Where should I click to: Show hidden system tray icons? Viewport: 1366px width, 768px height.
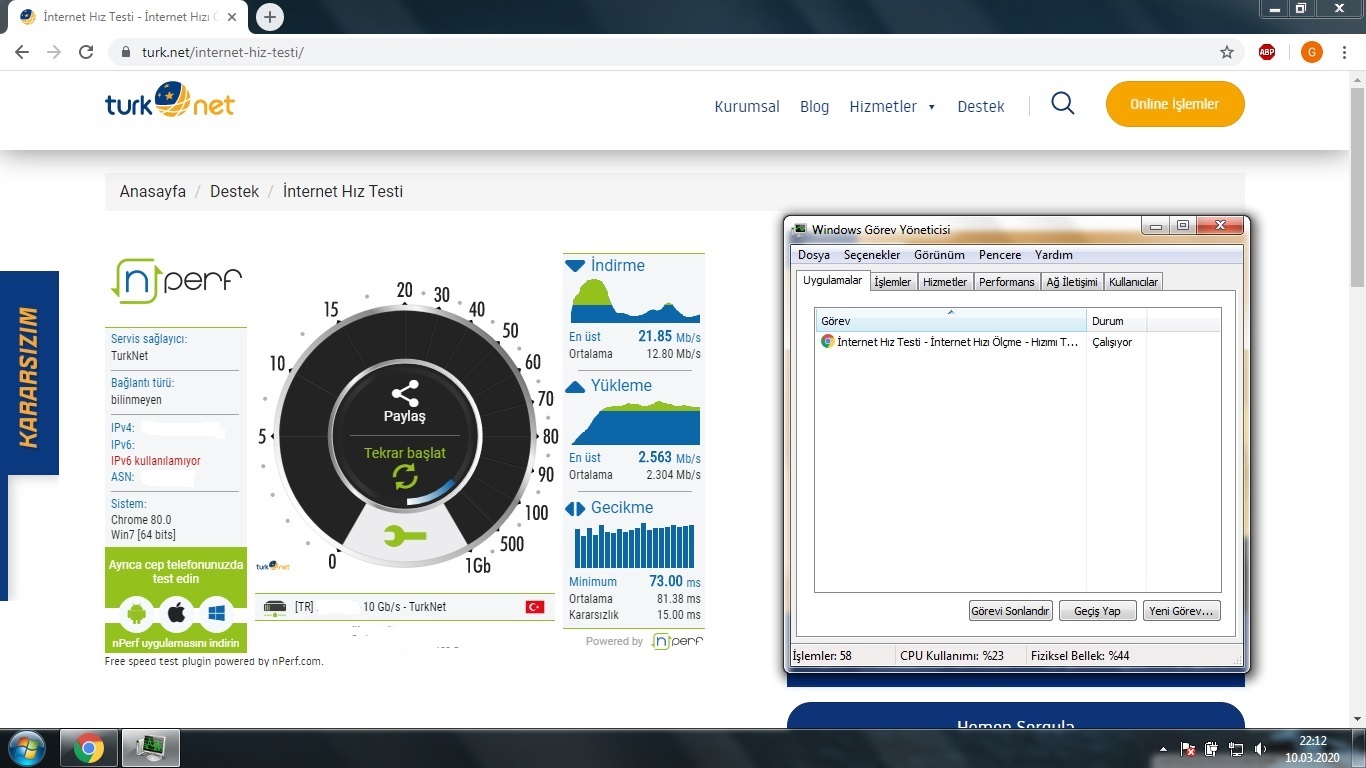tap(1163, 749)
